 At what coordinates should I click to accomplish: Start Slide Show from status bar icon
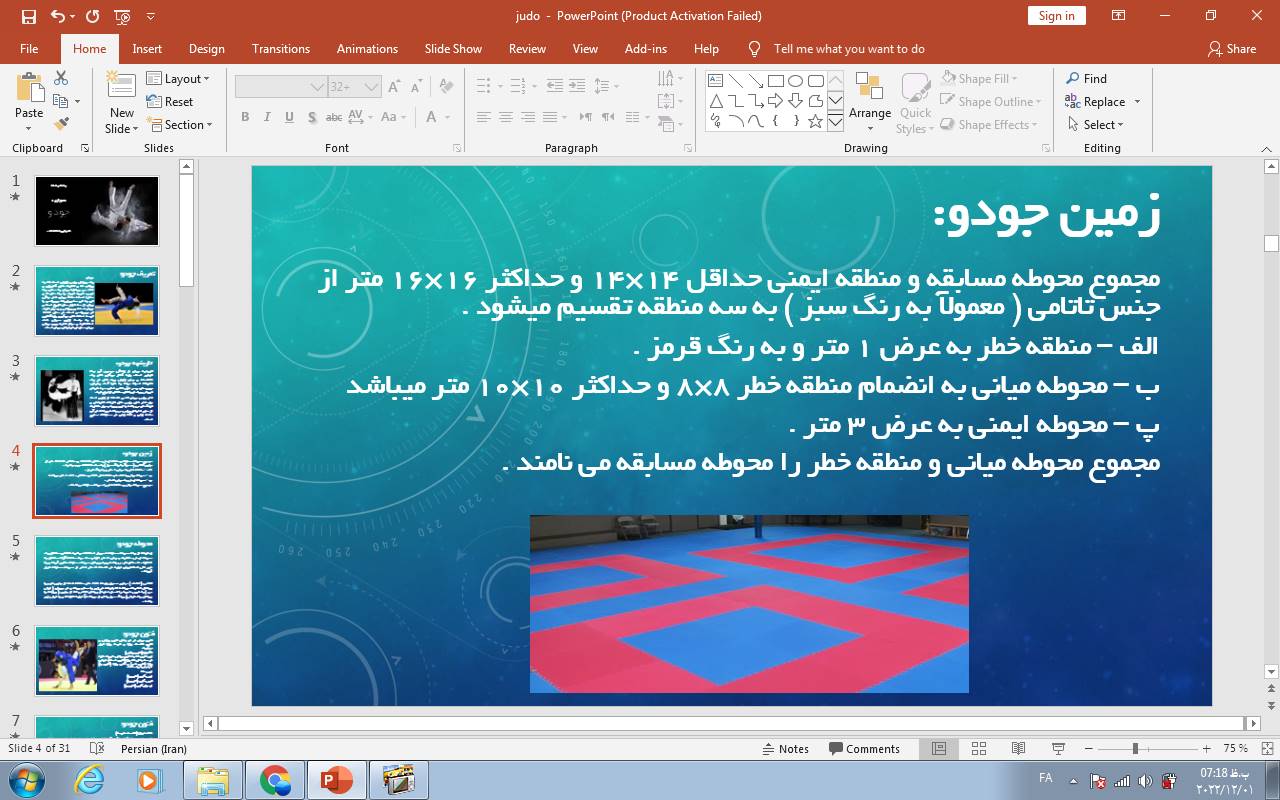click(1058, 749)
